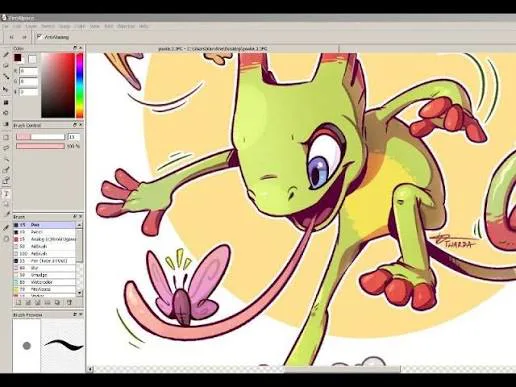Open the Help menu

click(x=144, y=26)
